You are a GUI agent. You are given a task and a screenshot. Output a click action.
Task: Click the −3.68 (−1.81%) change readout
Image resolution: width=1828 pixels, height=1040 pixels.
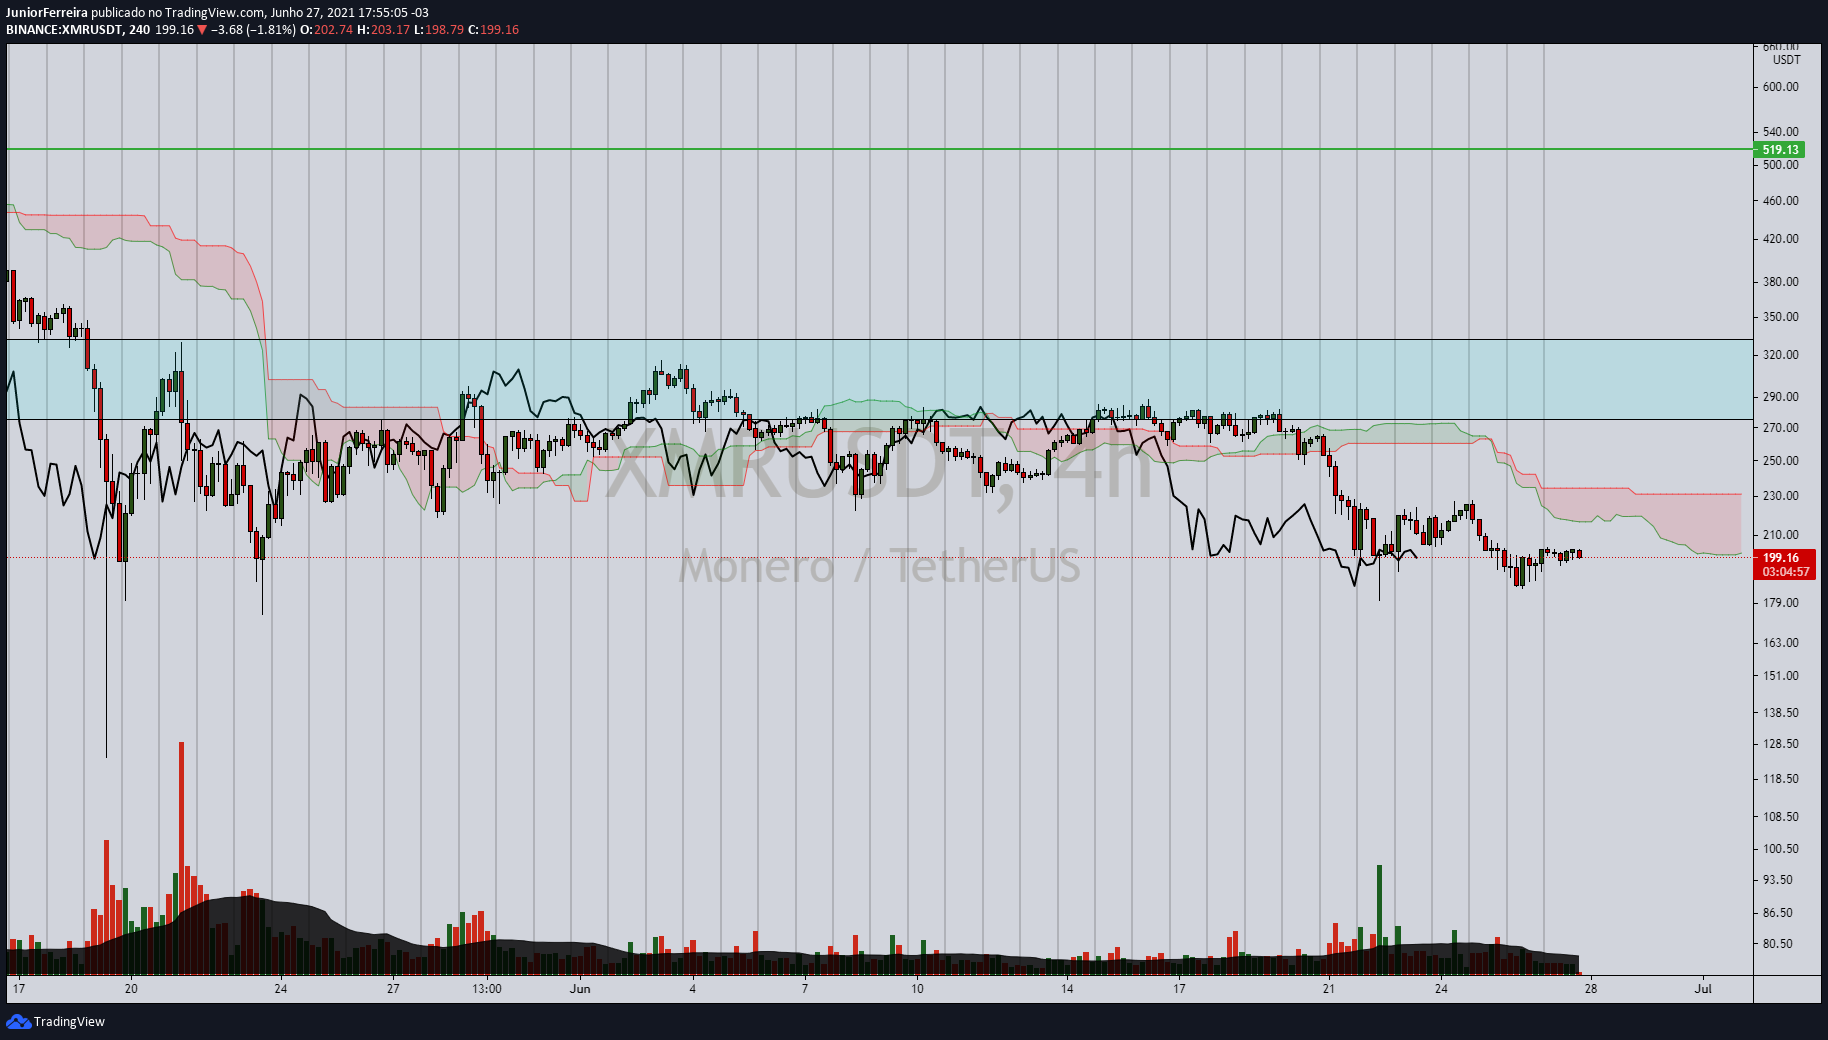point(253,30)
